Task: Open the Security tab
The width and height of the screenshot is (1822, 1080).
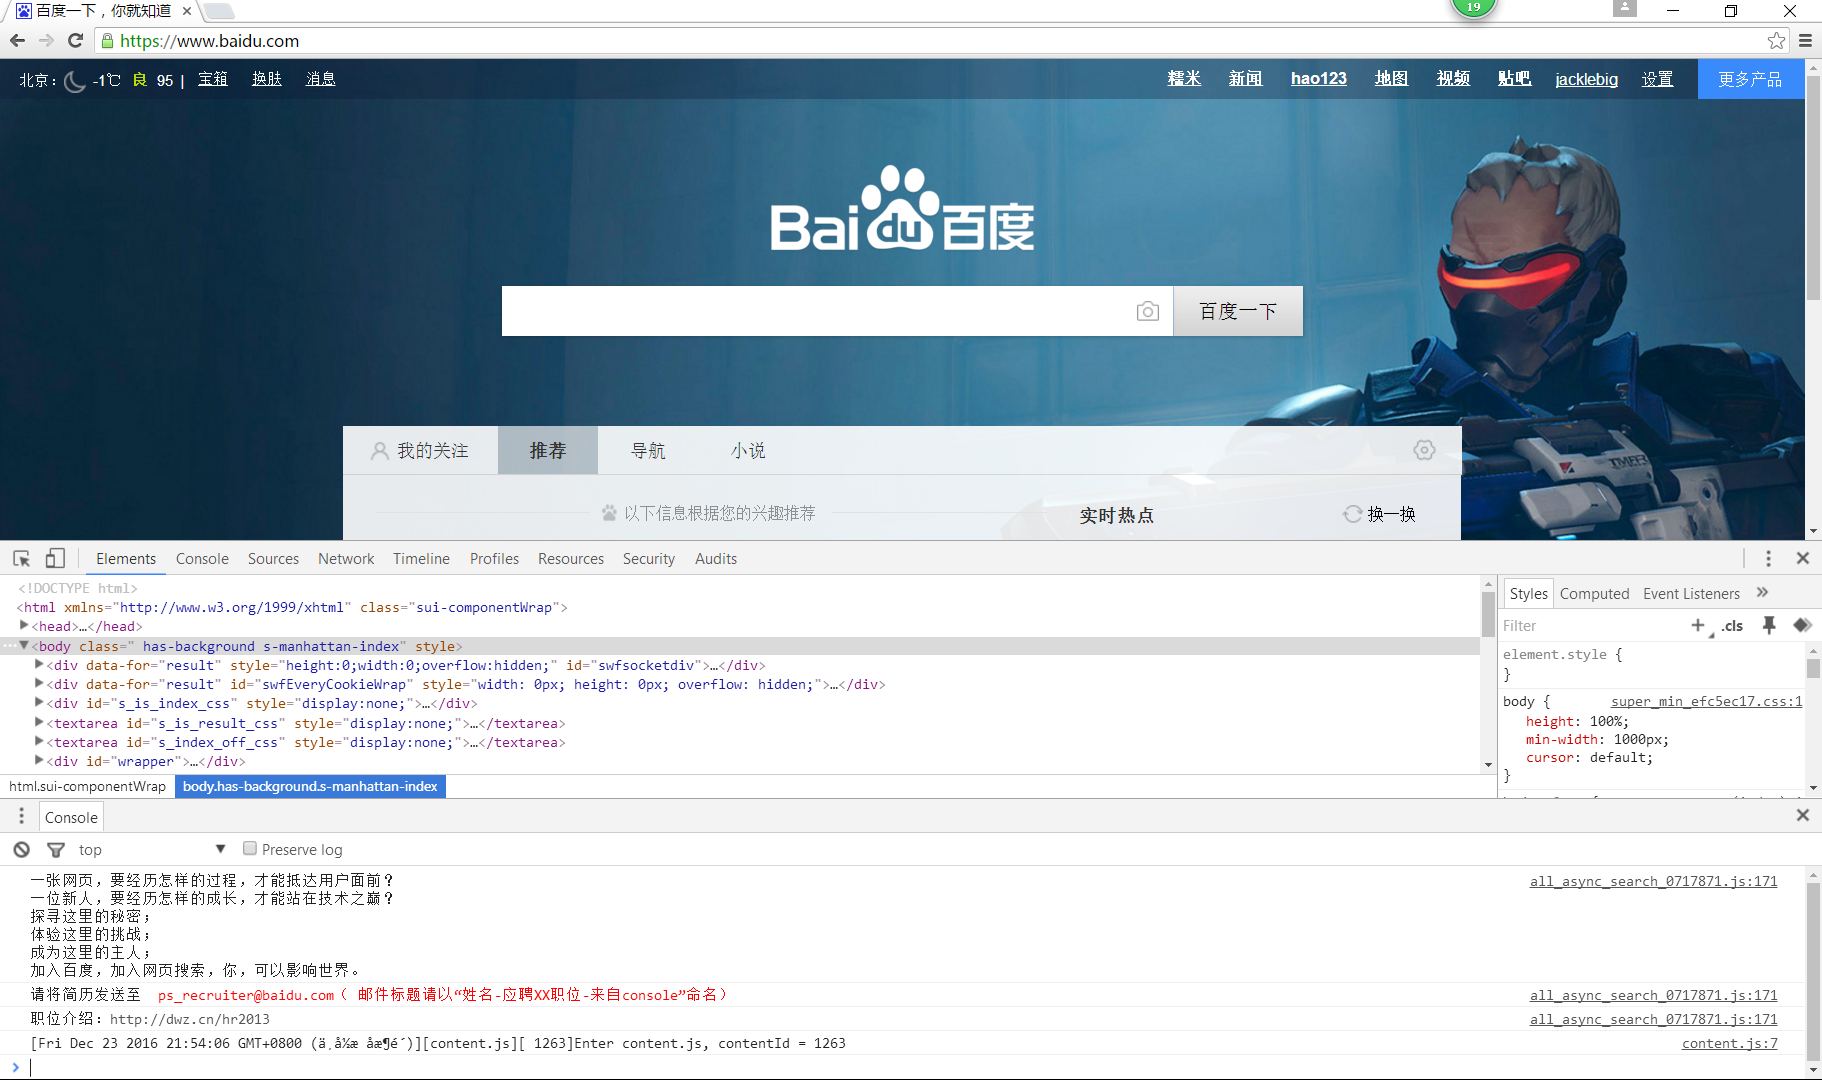Action: 649,558
